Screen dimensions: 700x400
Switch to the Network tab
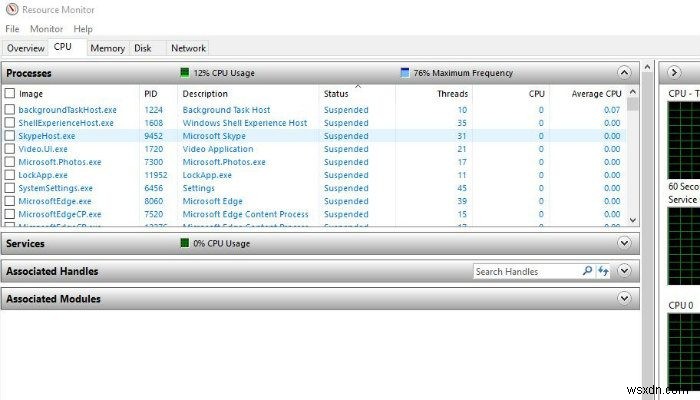point(188,48)
